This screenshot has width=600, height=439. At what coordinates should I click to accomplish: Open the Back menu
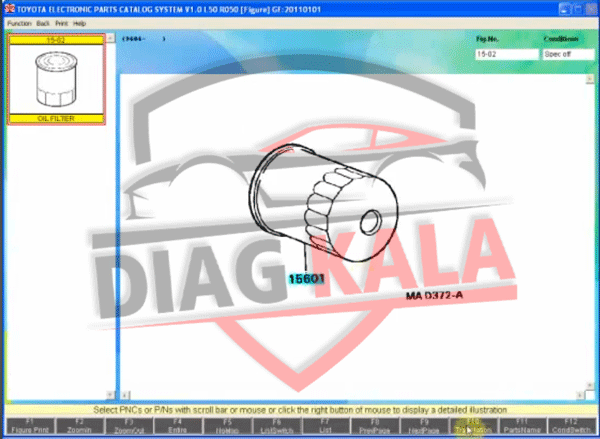coord(43,23)
